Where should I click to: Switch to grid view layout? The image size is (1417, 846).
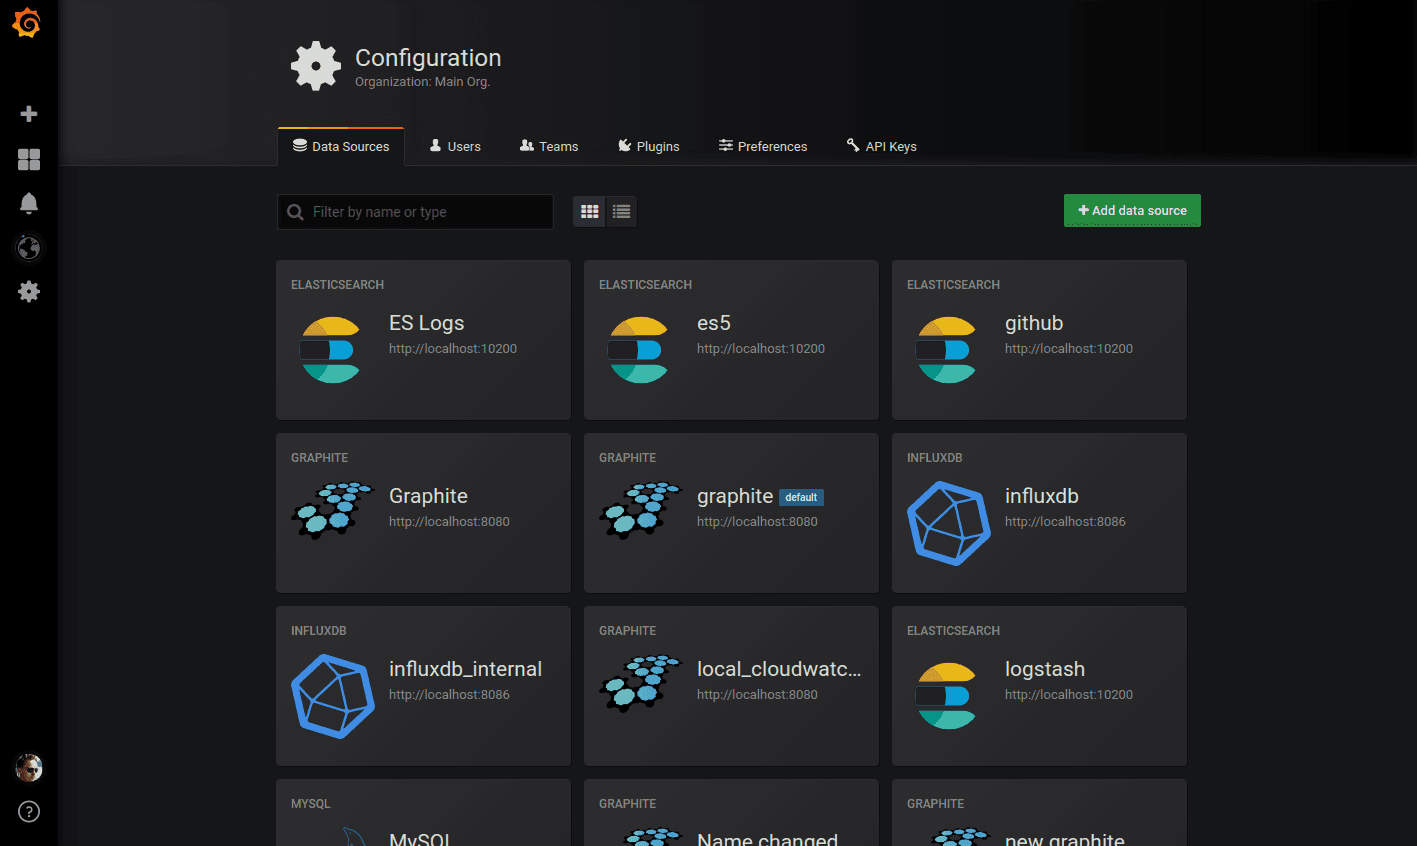pos(589,211)
